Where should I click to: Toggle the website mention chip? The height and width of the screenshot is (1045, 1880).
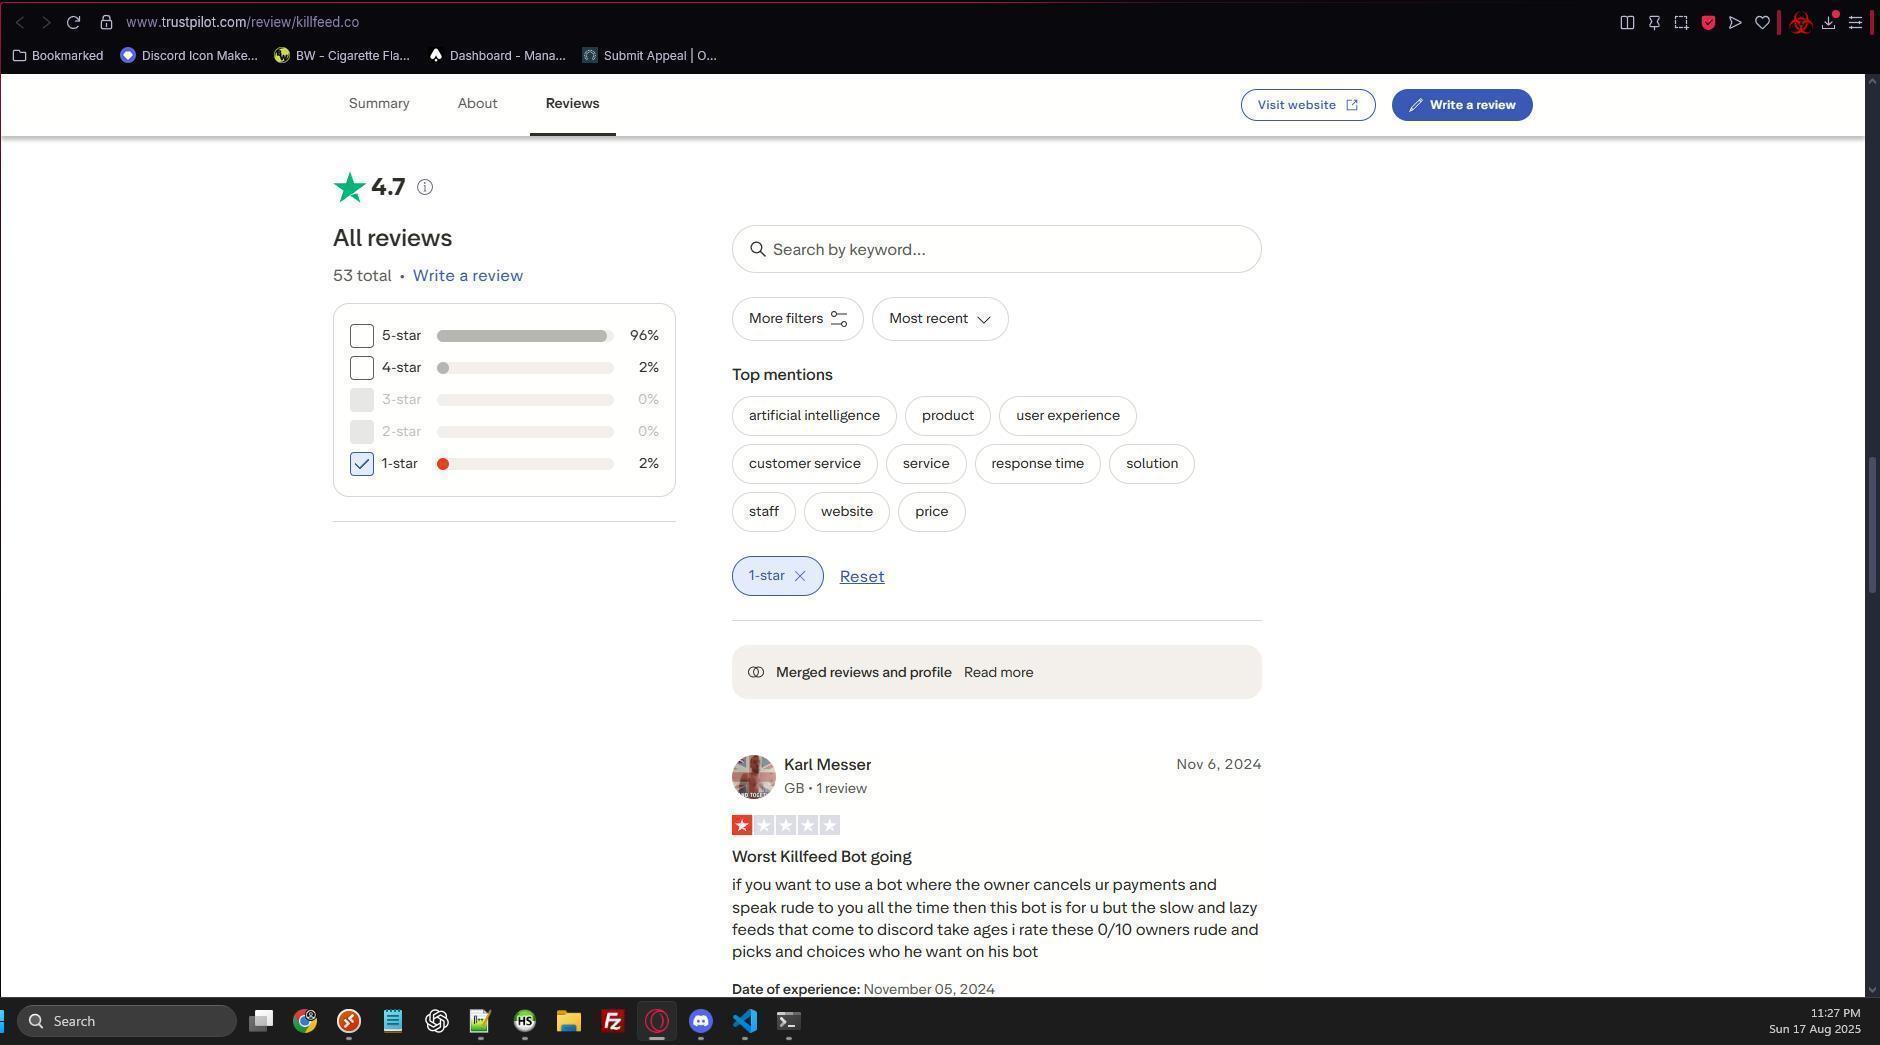pos(846,512)
